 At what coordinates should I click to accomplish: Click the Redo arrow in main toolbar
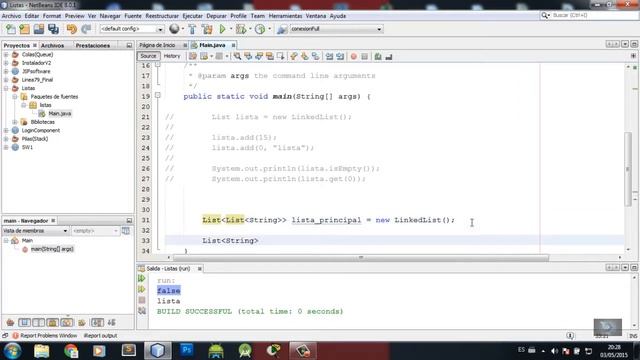click(x=86, y=29)
